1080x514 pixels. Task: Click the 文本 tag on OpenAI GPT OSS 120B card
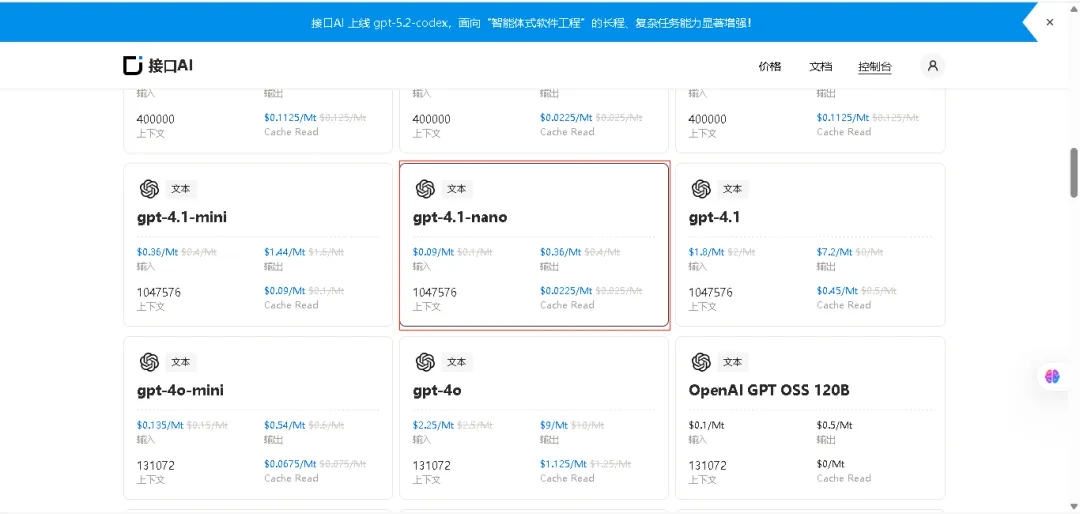pos(733,362)
